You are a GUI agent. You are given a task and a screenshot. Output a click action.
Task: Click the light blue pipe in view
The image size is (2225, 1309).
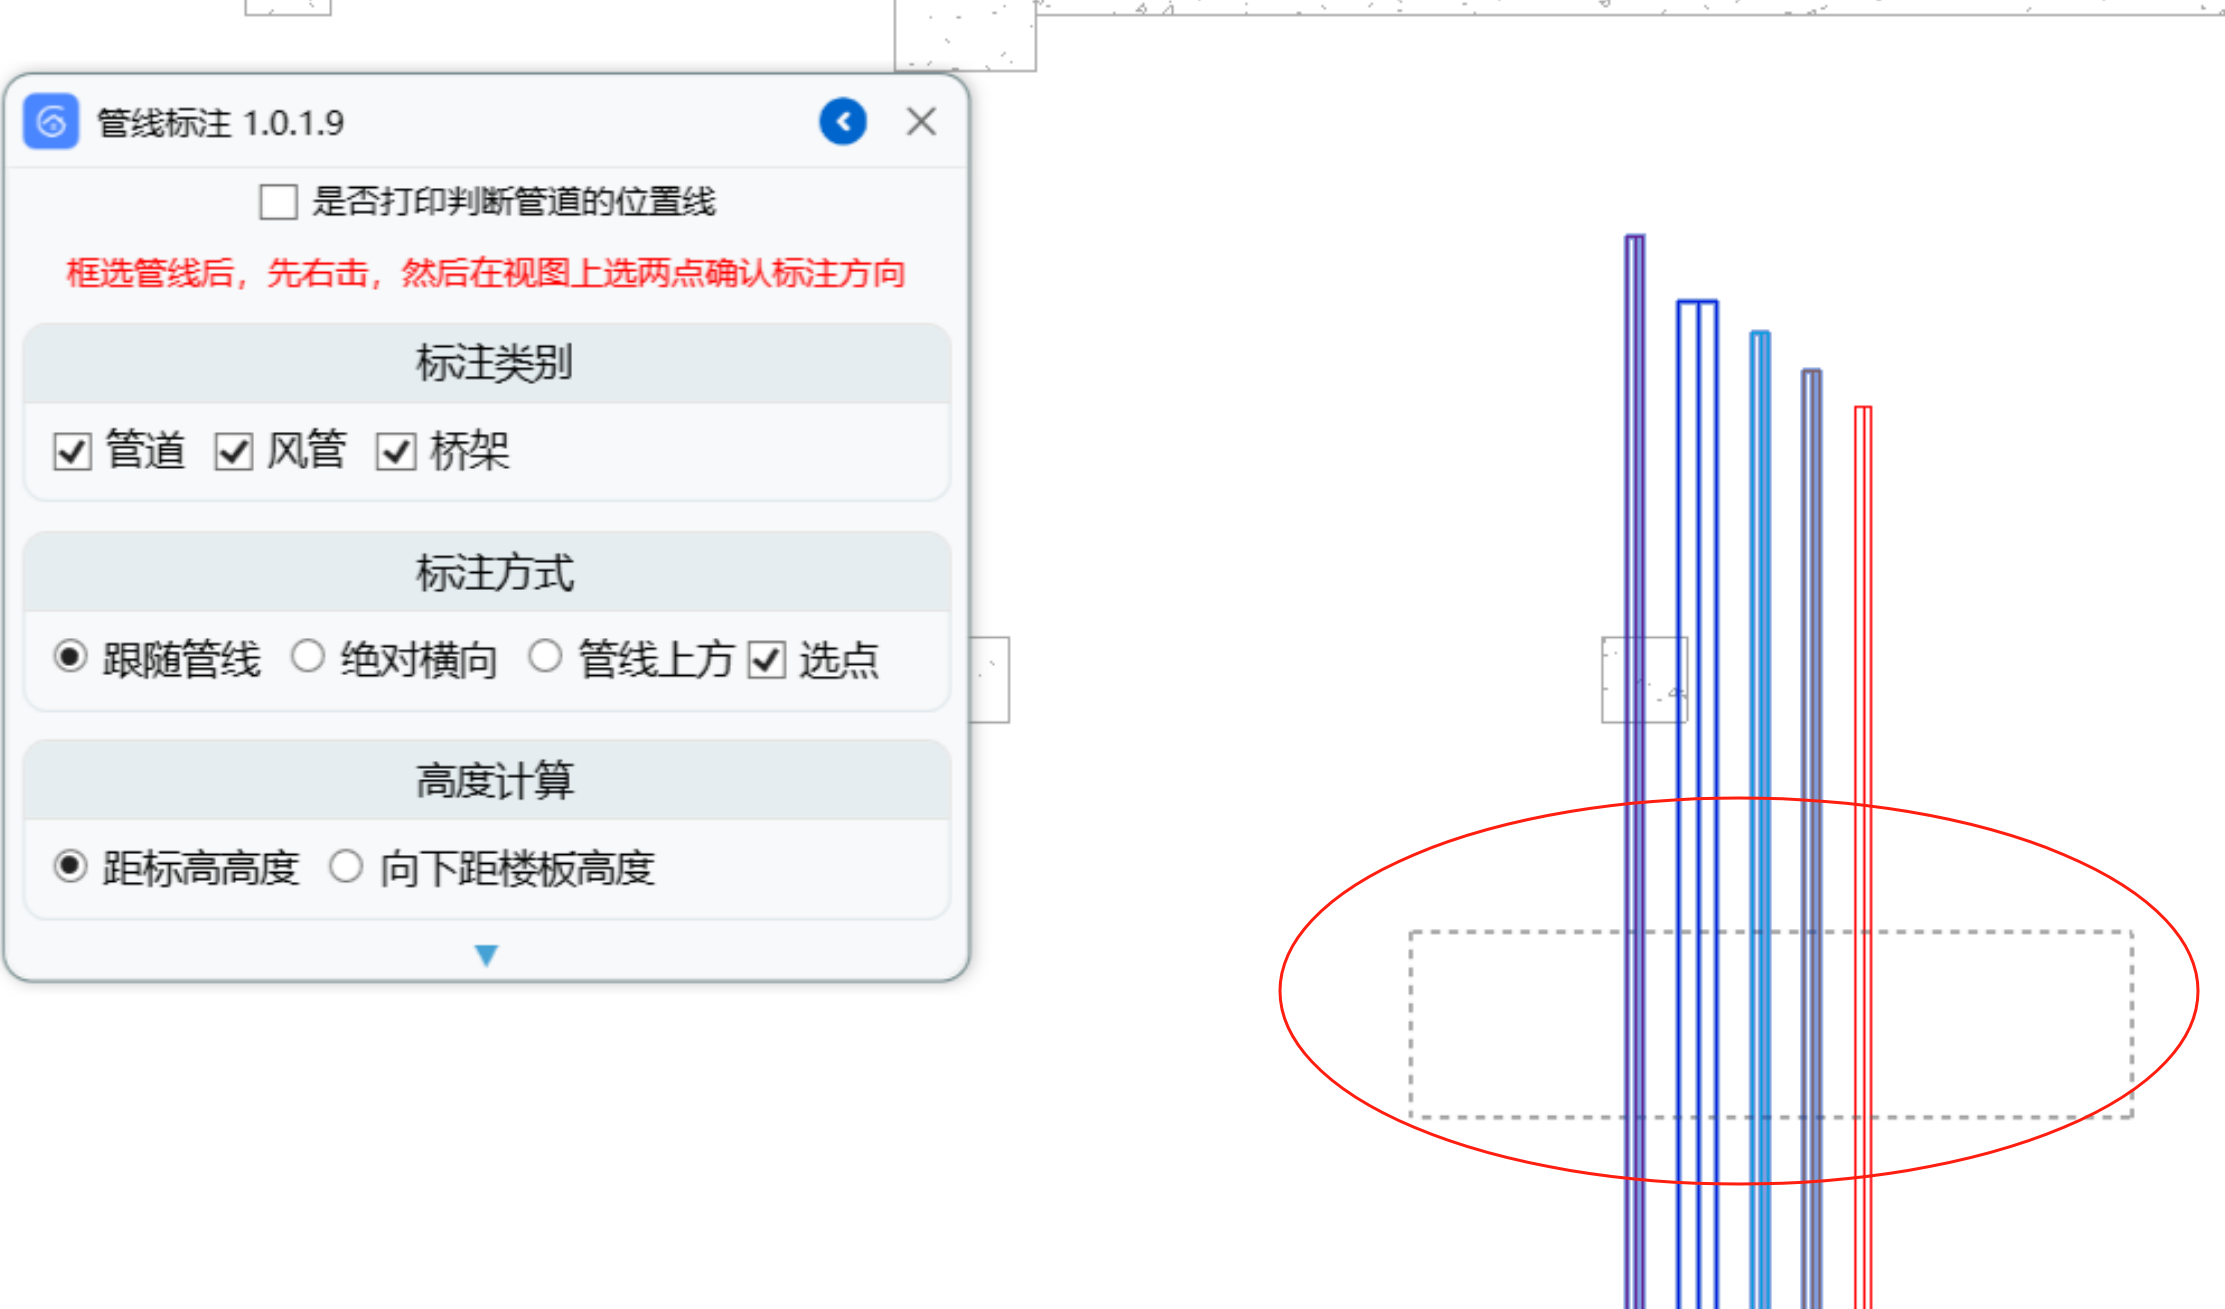coord(1760,600)
